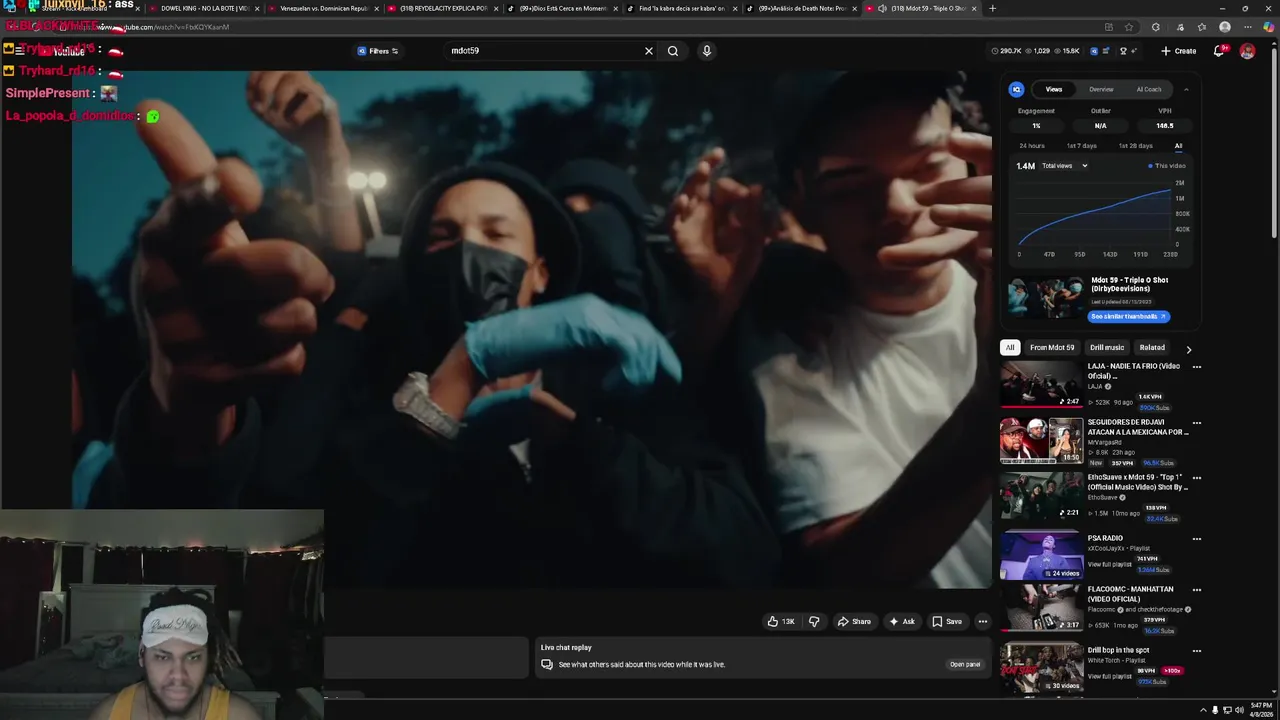This screenshot has height=720, width=1280.
Task: Open the Filters extension button
Action: 378,51
